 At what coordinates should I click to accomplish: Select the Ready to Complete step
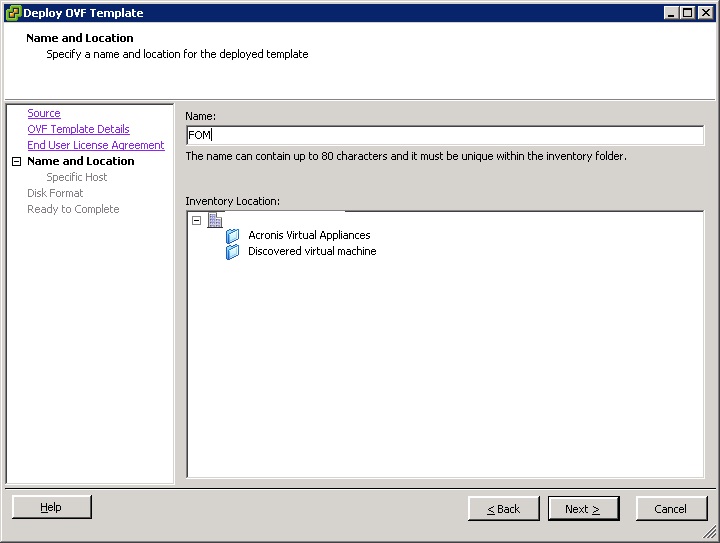[x=73, y=209]
